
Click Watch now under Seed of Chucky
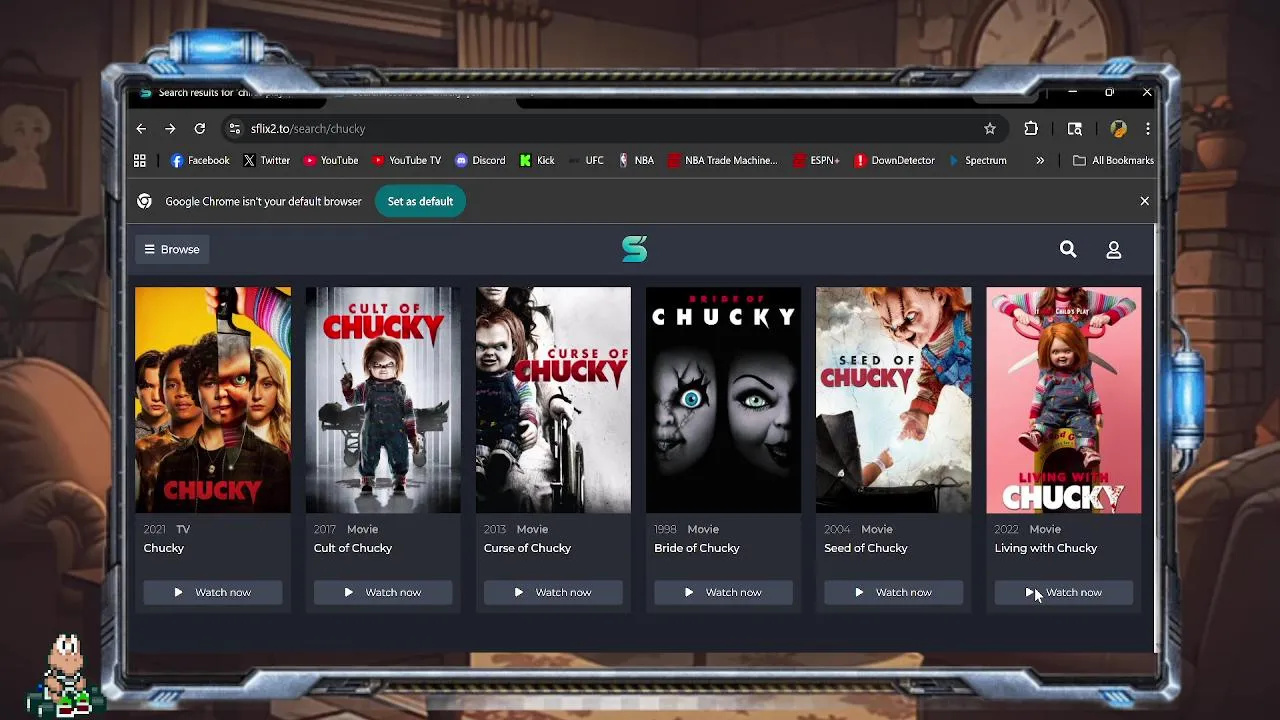coord(893,592)
